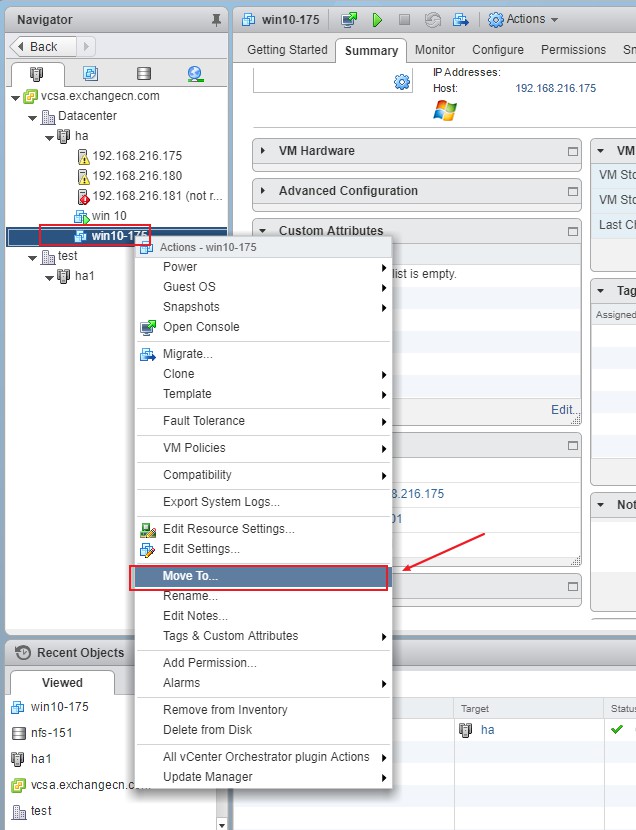
Task: Select the Viewed tab in Recent Objects
Action: click(62, 683)
